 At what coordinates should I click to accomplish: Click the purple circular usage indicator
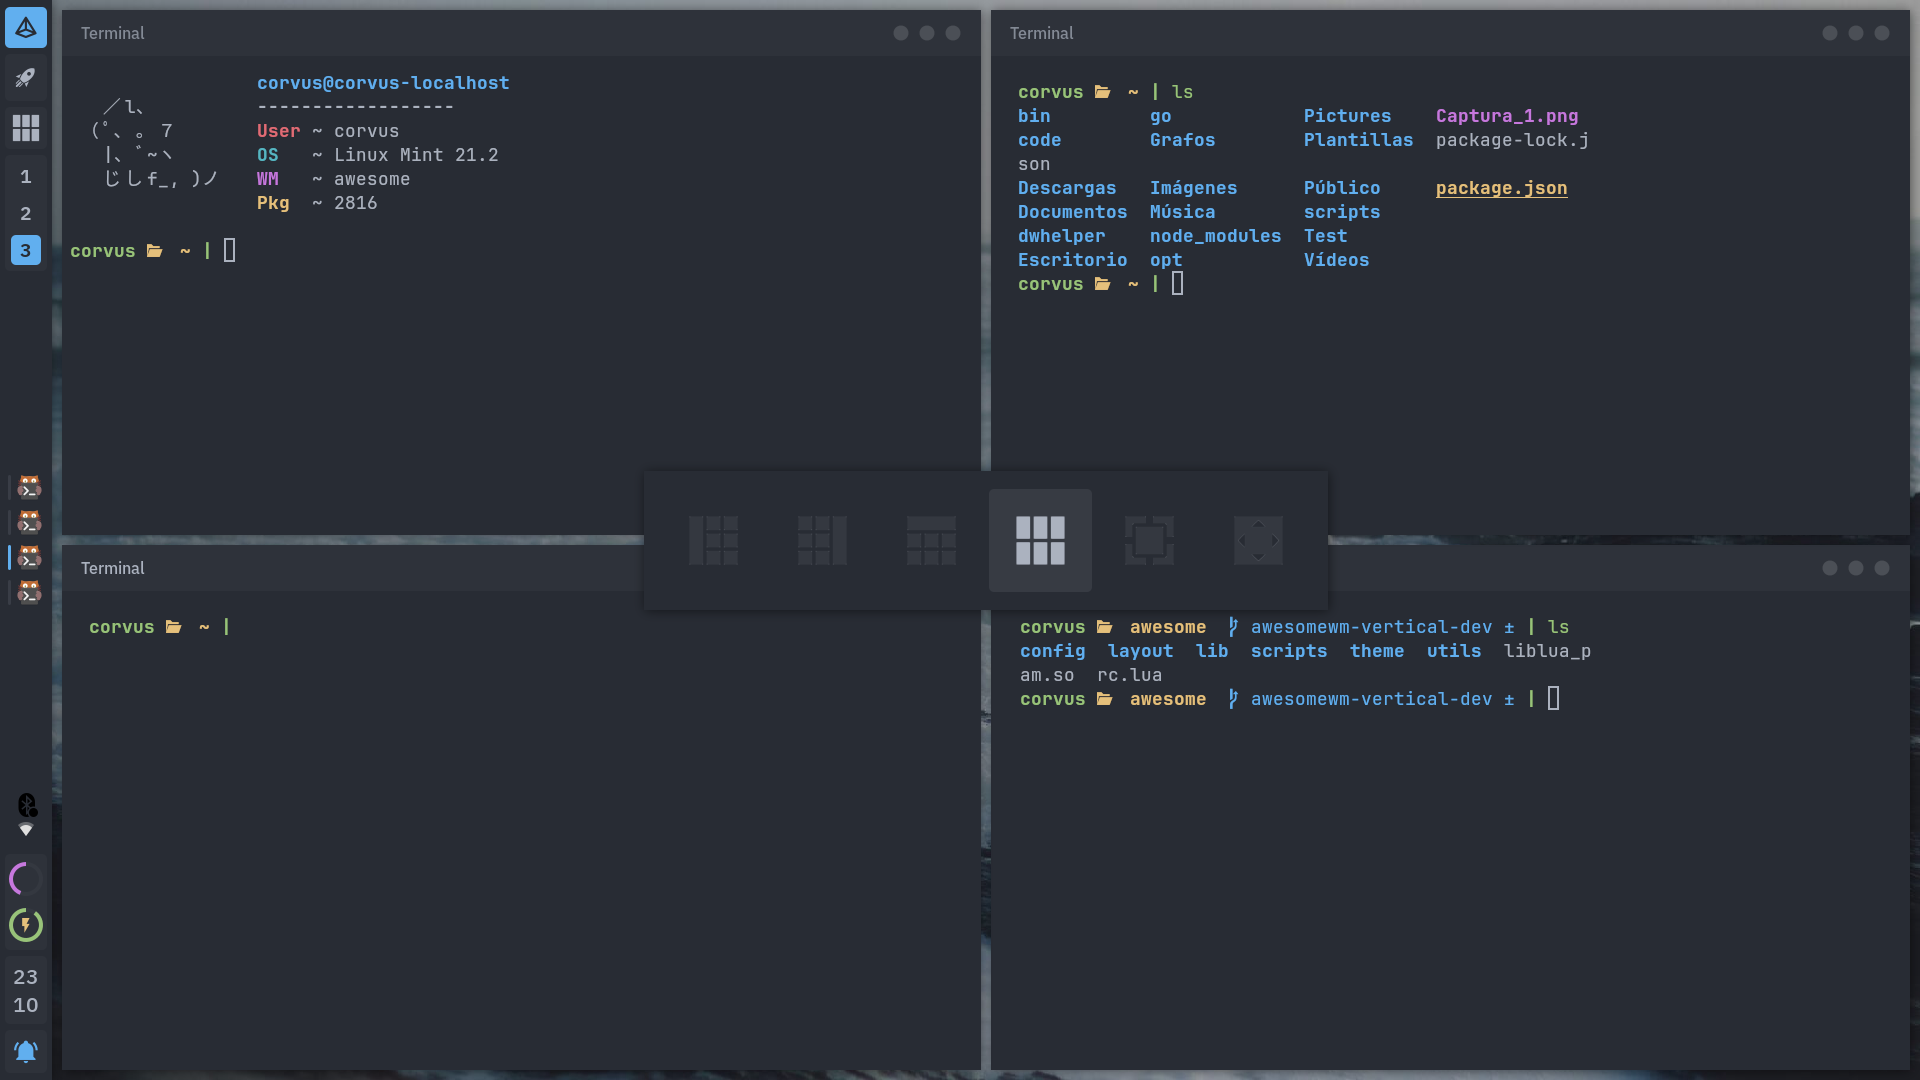(x=26, y=879)
